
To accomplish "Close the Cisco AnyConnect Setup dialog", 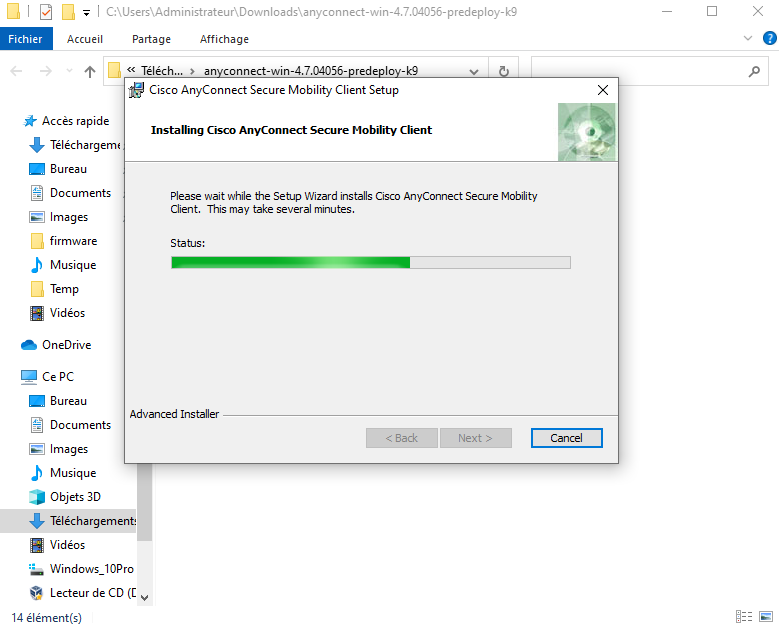I will (602, 90).
